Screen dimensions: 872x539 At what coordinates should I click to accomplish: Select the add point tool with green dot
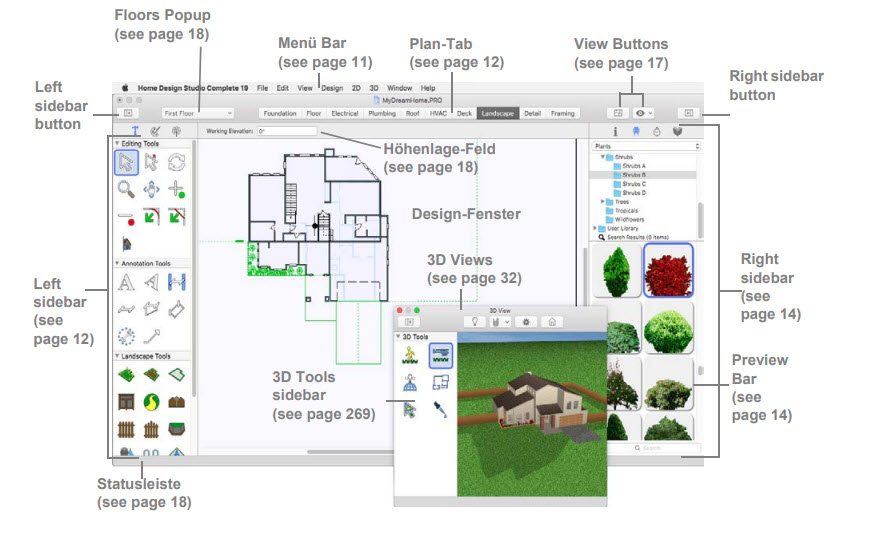pyautogui.click(x=176, y=189)
